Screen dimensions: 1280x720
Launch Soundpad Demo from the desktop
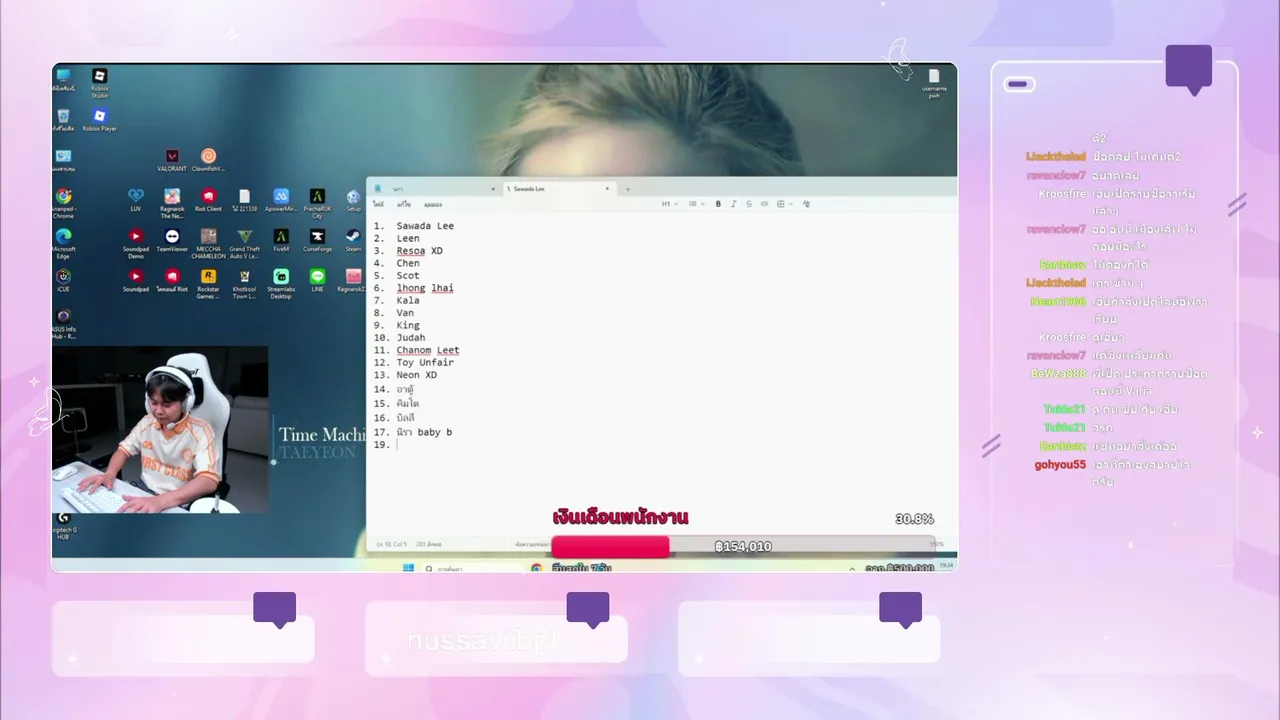pyautogui.click(x=136, y=243)
